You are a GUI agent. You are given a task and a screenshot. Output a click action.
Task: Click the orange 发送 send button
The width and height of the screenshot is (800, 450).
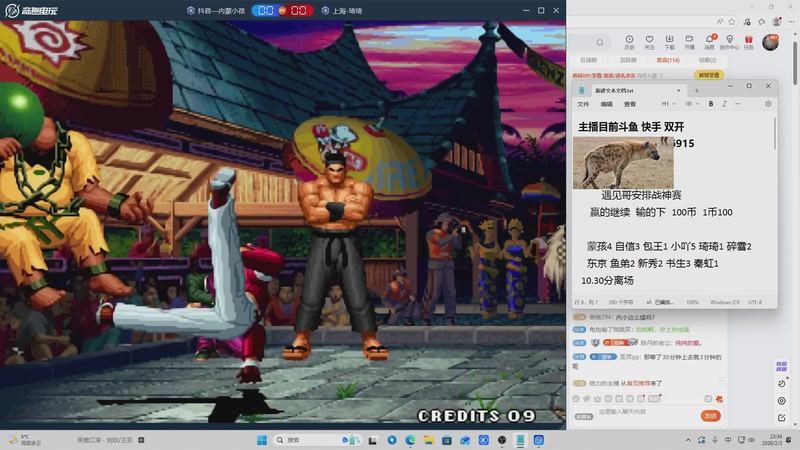[x=710, y=416]
